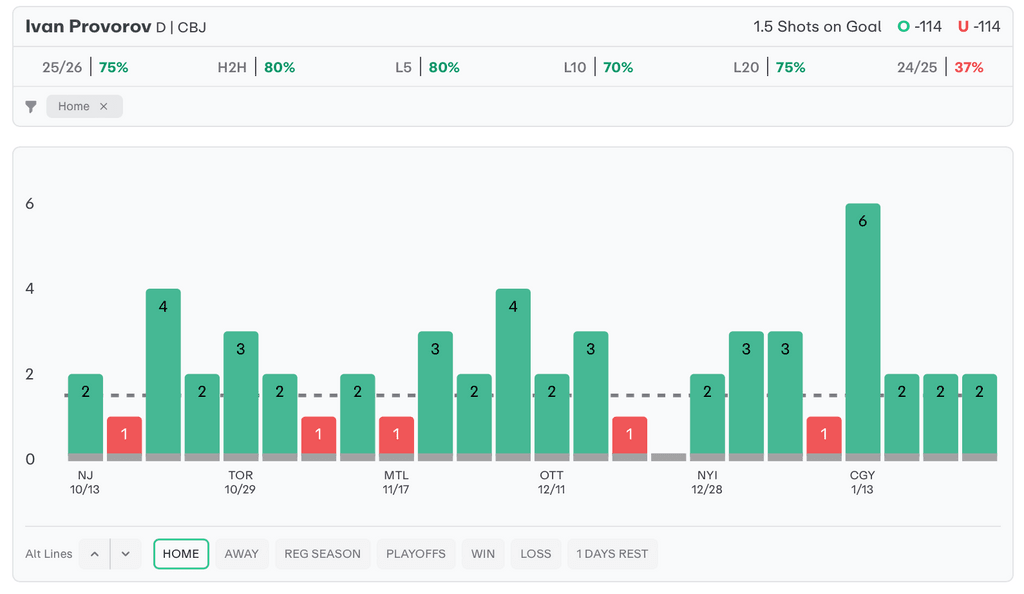Image resolution: width=1024 pixels, height=594 pixels.
Task: Lower the alt line with the down chevron
Action: pos(125,554)
